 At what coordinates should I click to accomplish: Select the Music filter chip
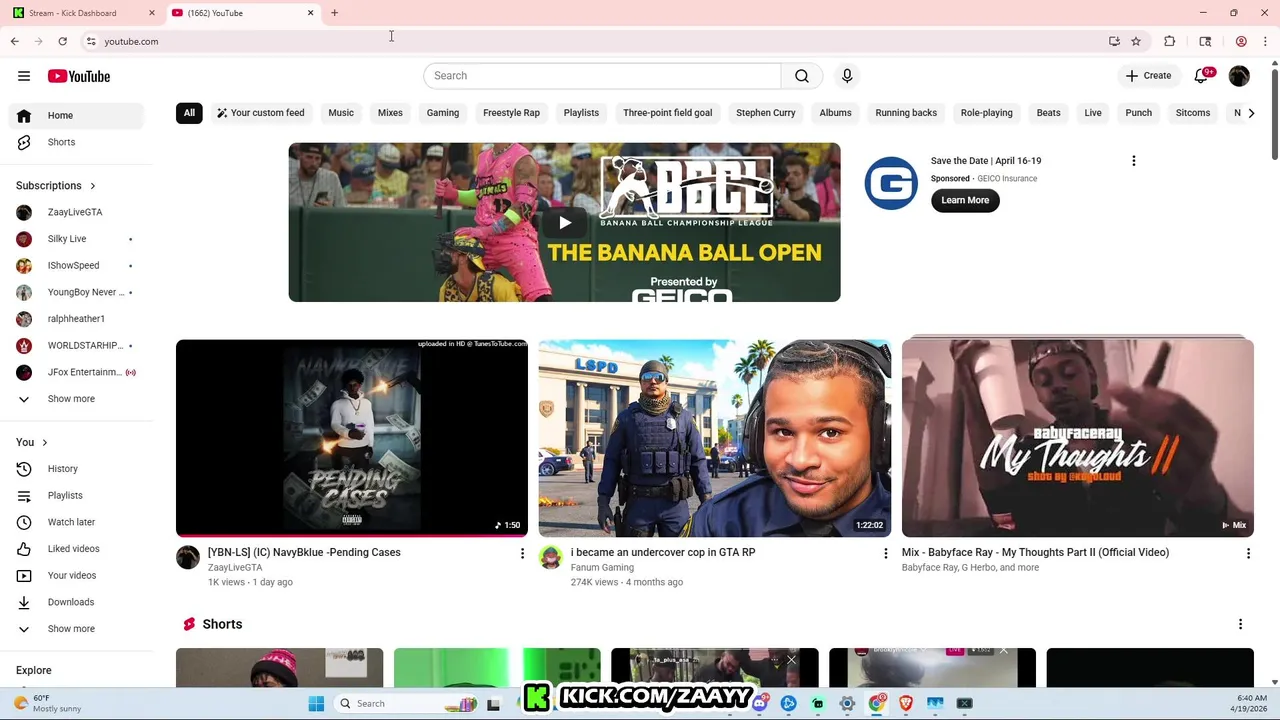click(x=341, y=113)
